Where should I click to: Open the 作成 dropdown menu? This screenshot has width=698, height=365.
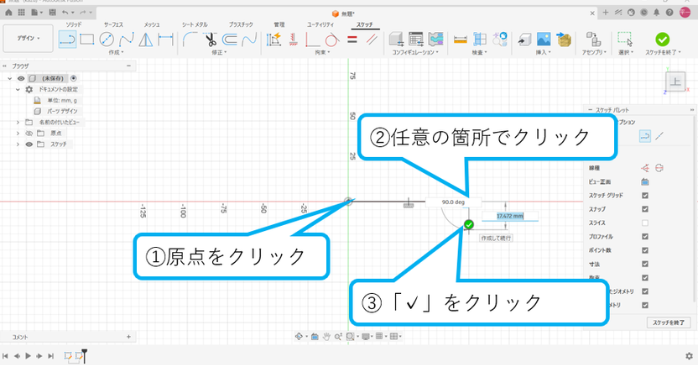pos(116,53)
